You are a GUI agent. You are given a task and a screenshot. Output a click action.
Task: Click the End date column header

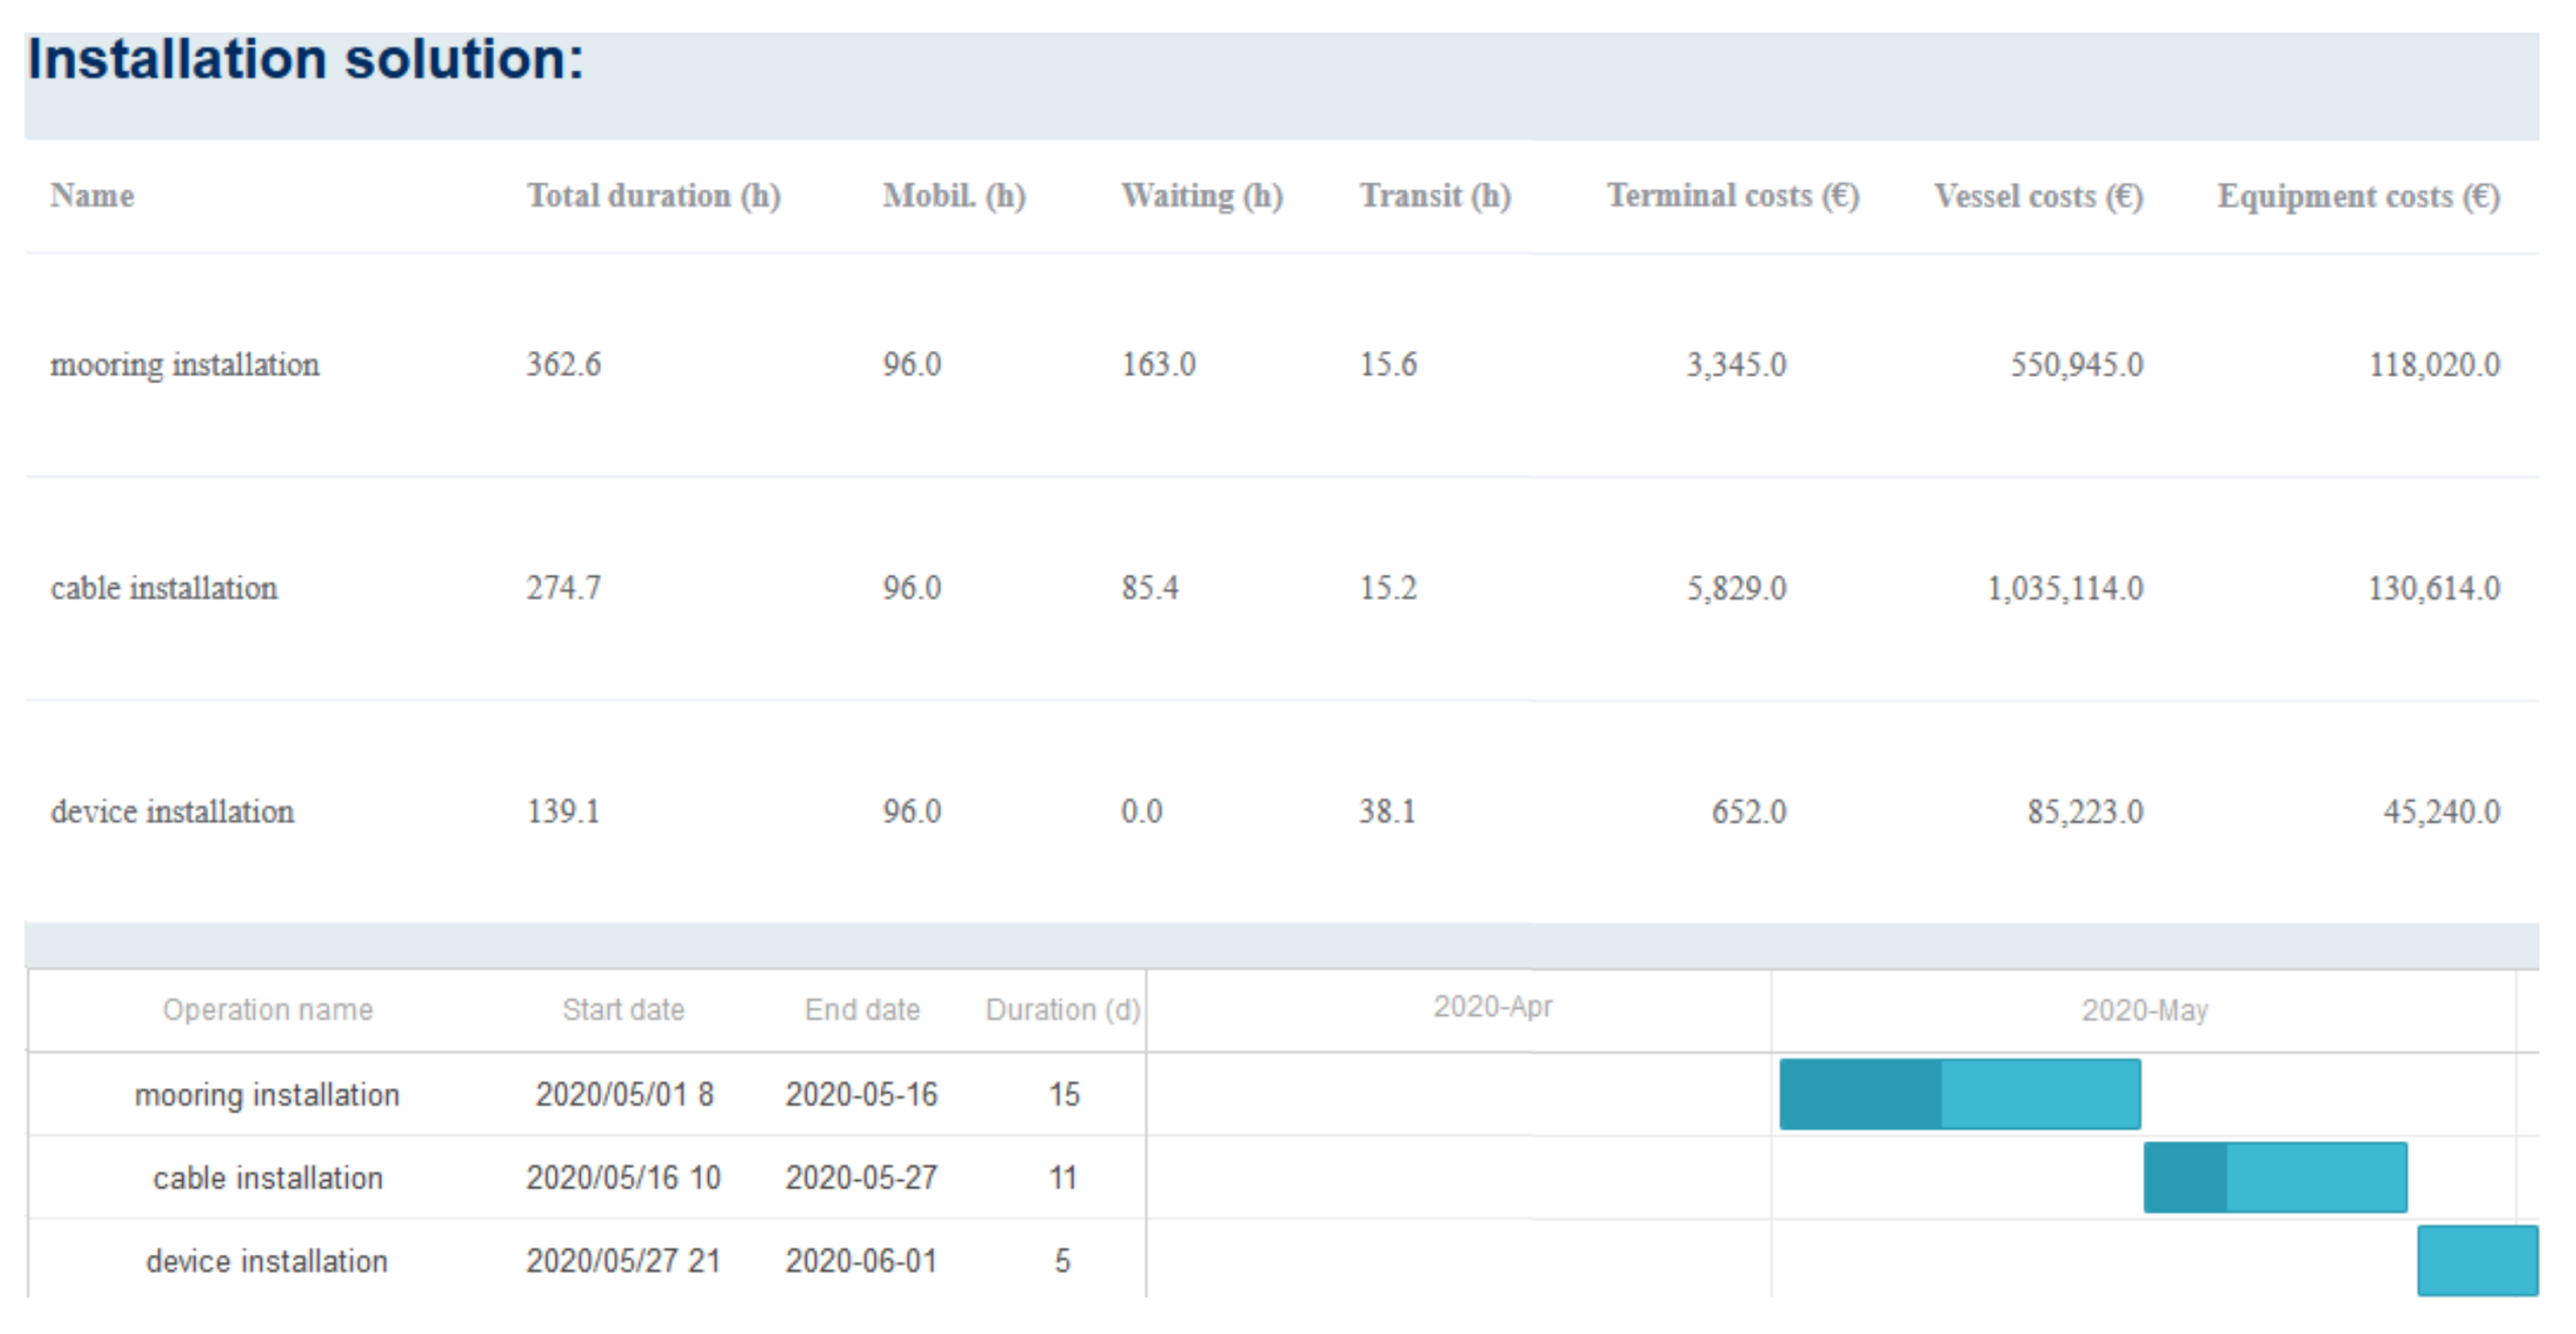point(862,1010)
